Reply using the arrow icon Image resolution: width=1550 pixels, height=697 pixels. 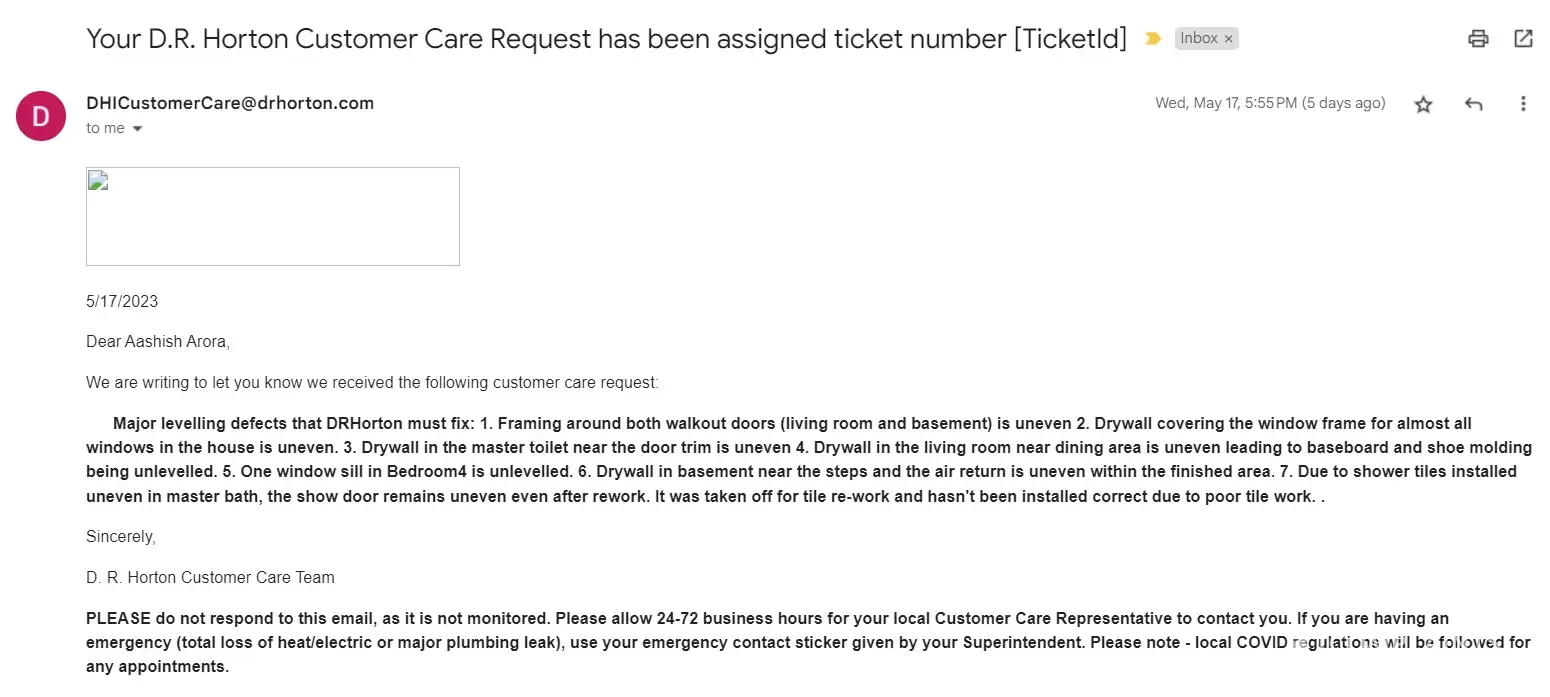(1473, 104)
